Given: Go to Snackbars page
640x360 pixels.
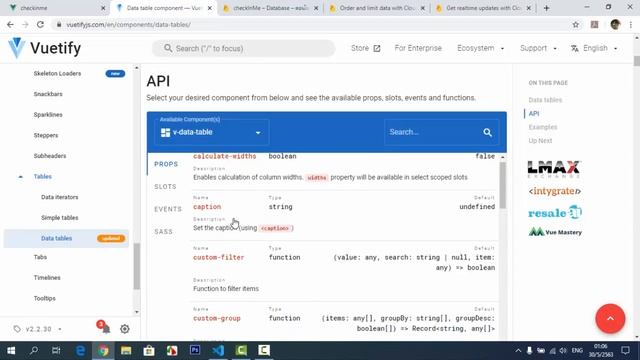Looking at the screenshot, I should pos(48,94).
